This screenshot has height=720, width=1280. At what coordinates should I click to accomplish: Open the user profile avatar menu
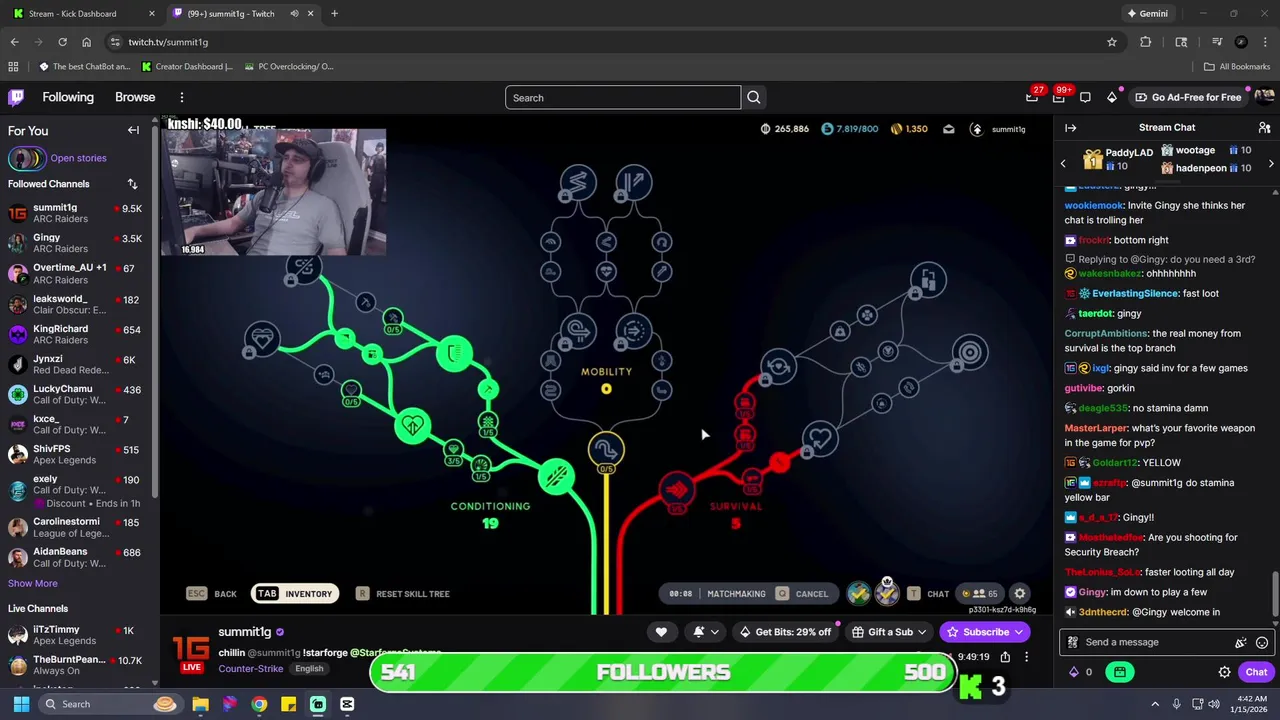pos(1264,97)
